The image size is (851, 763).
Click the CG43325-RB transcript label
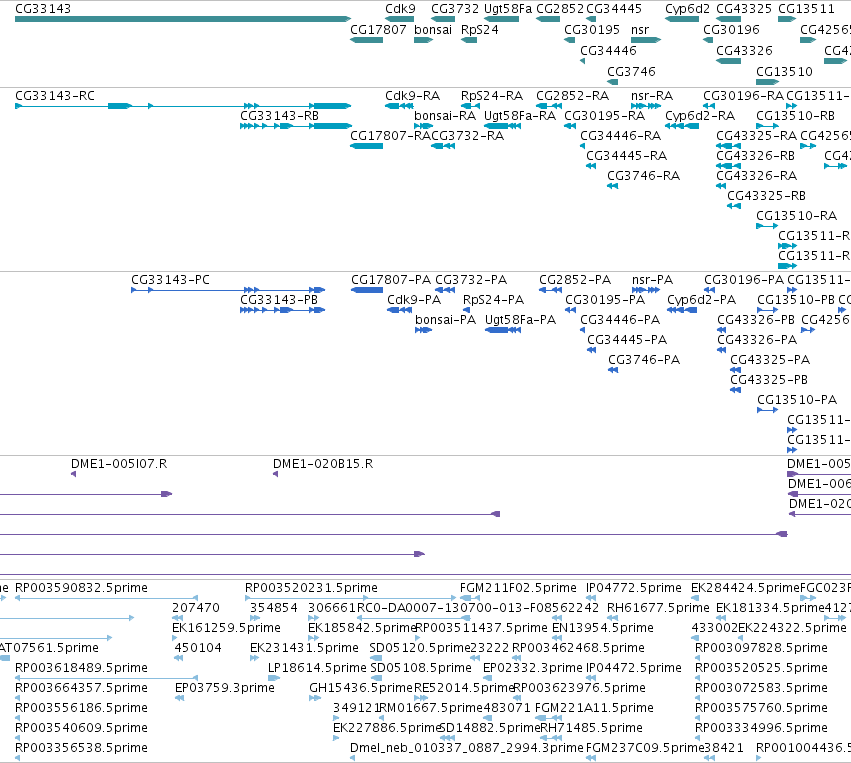(x=766, y=196)
